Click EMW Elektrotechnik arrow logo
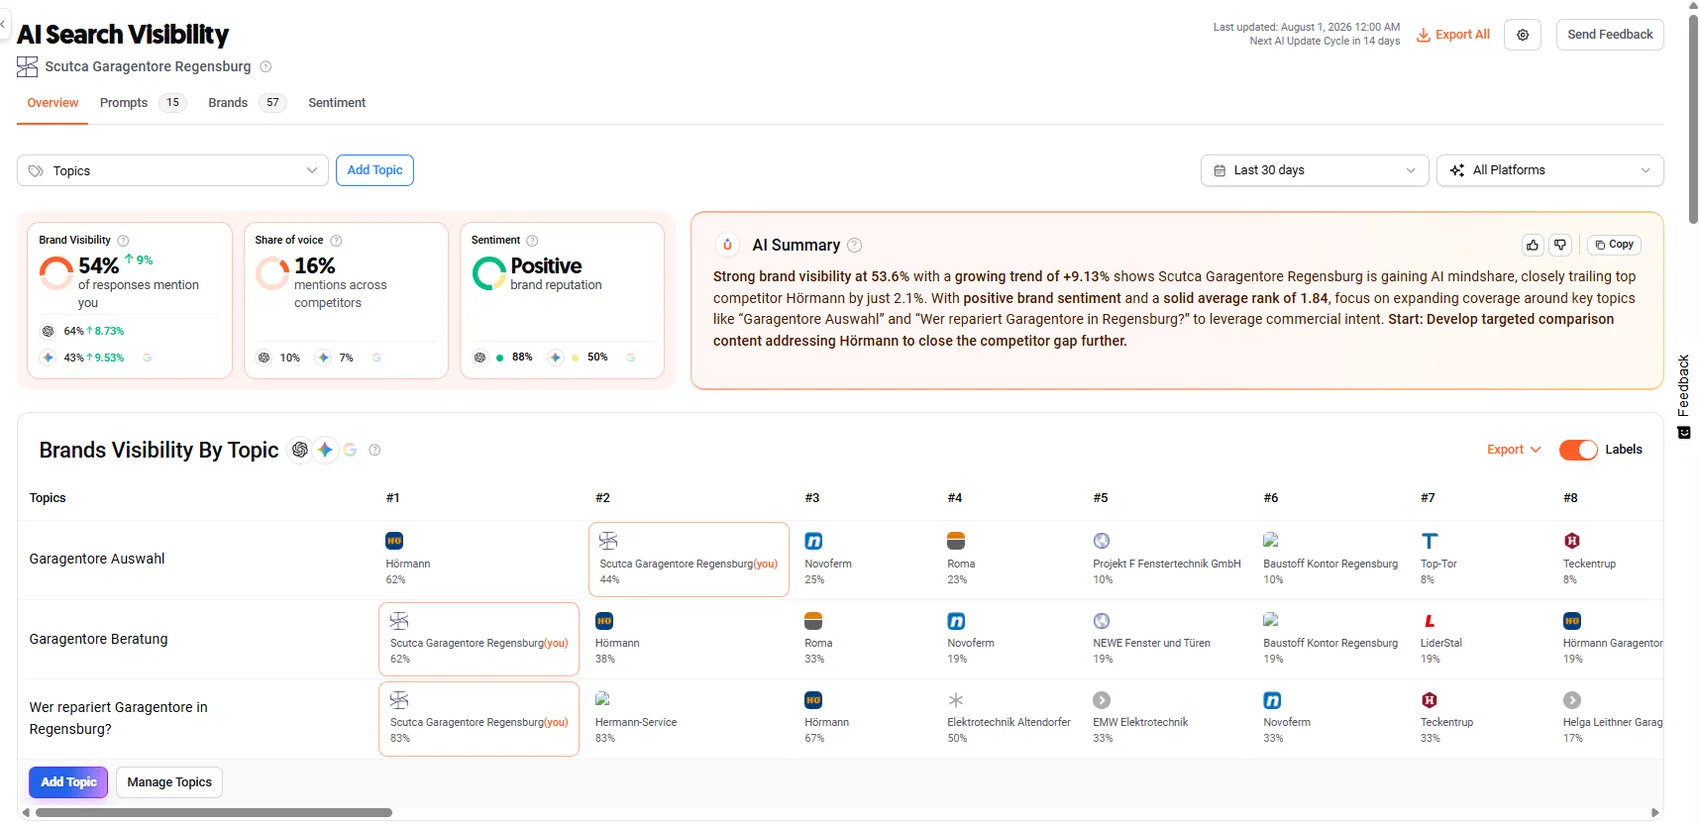The height and width of the screenshot is (824, 1700). coord(1102,700)
